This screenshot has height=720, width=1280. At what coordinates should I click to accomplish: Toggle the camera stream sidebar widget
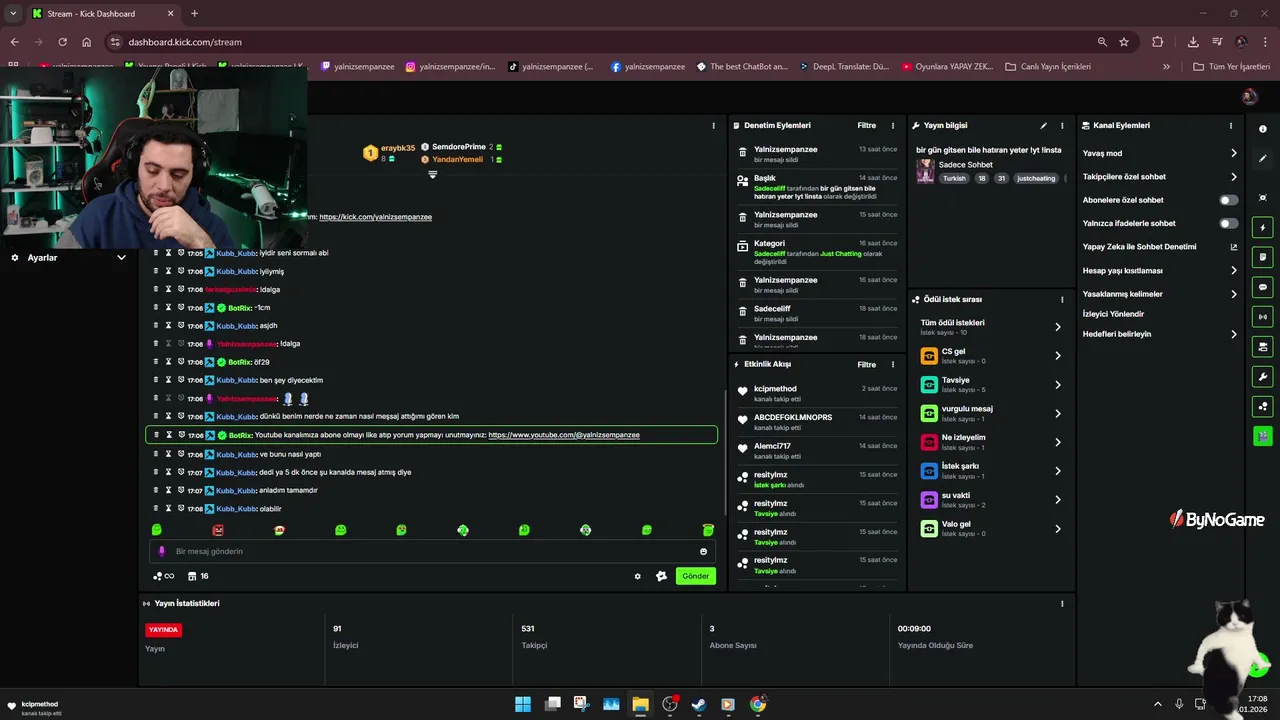(1262, 347)
